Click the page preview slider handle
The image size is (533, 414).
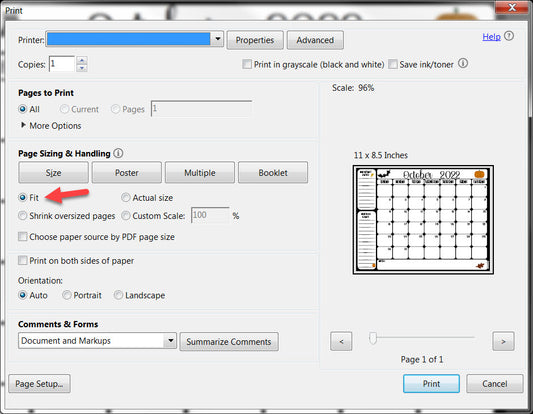pos(373,338)
